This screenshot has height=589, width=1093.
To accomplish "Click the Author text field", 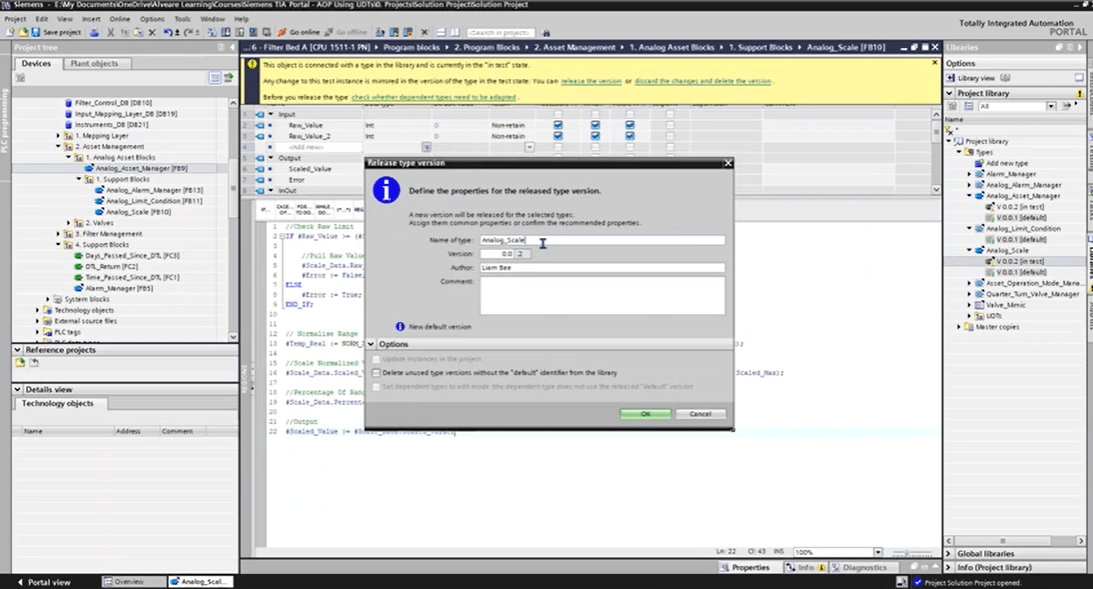I will click(x=601, y=268).
